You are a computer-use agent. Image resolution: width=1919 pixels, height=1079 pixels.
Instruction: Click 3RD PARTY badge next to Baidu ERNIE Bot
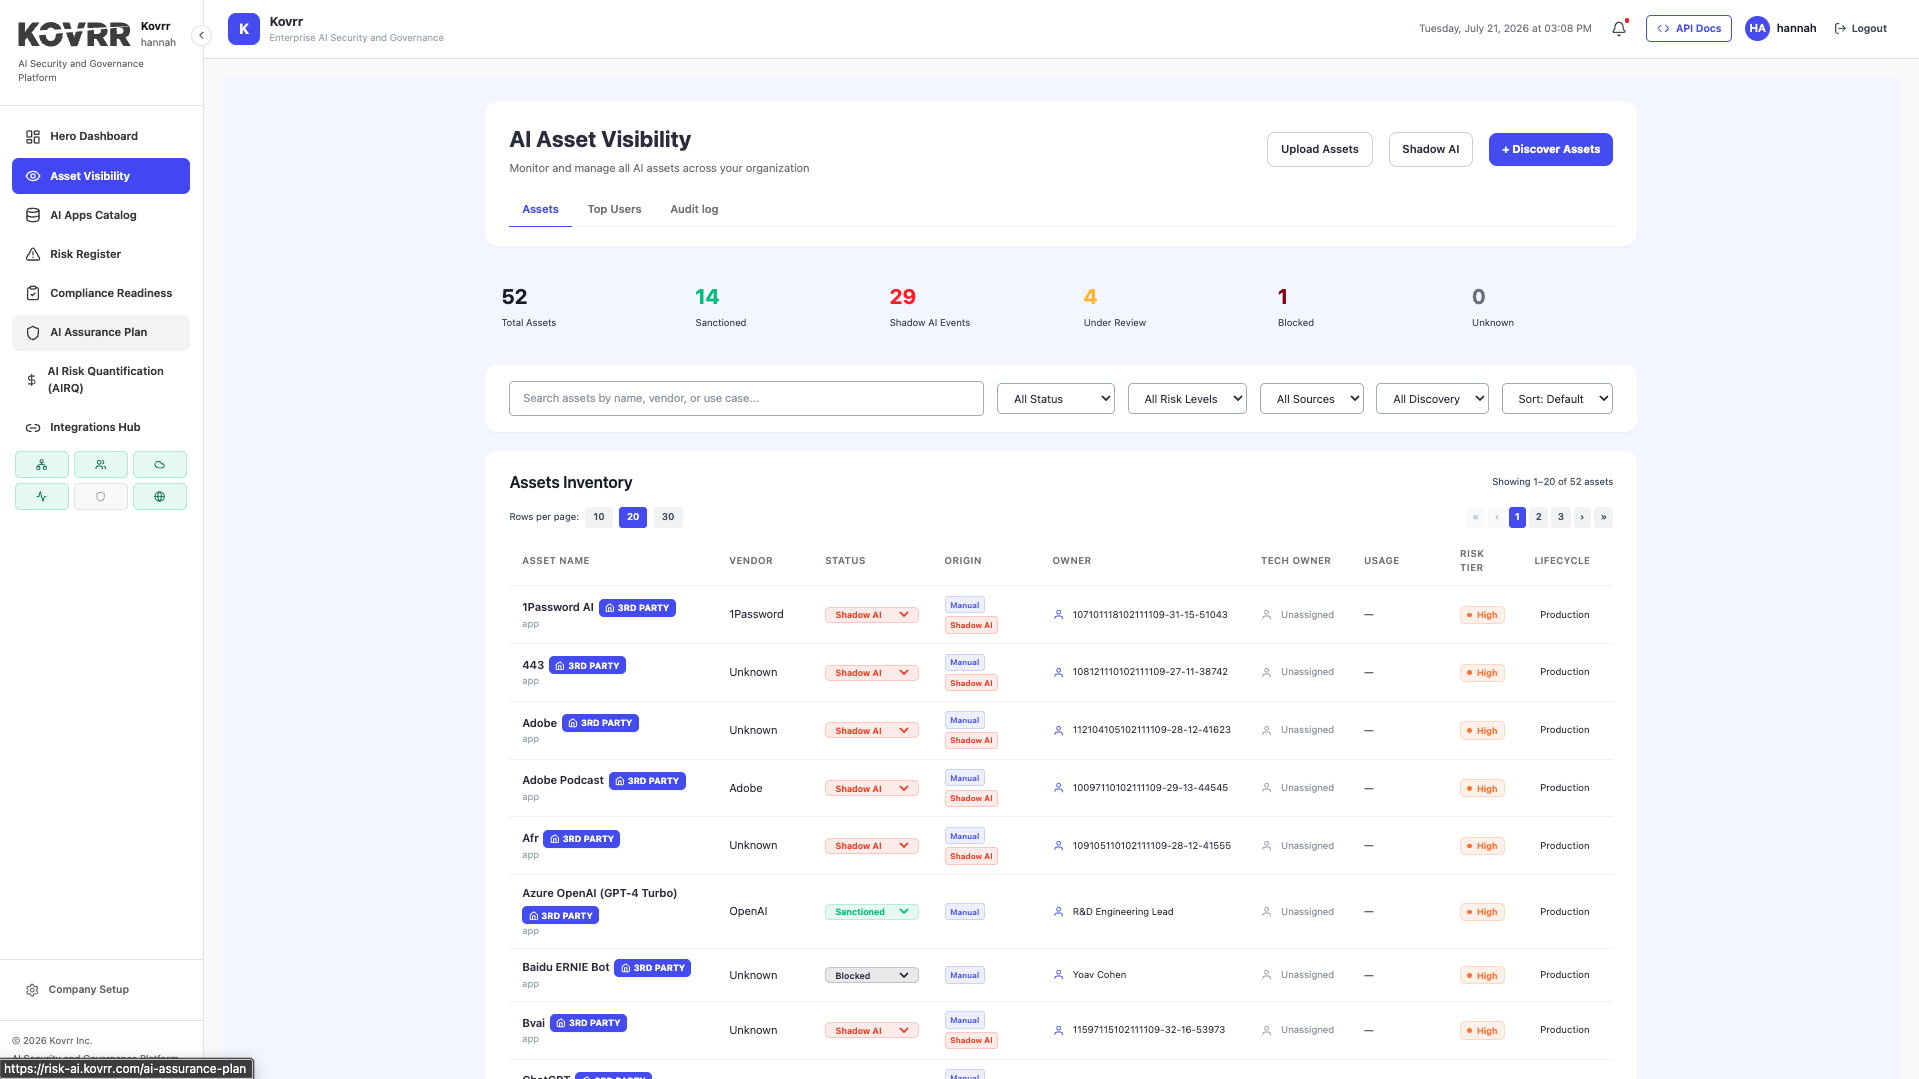click(653, 968)
